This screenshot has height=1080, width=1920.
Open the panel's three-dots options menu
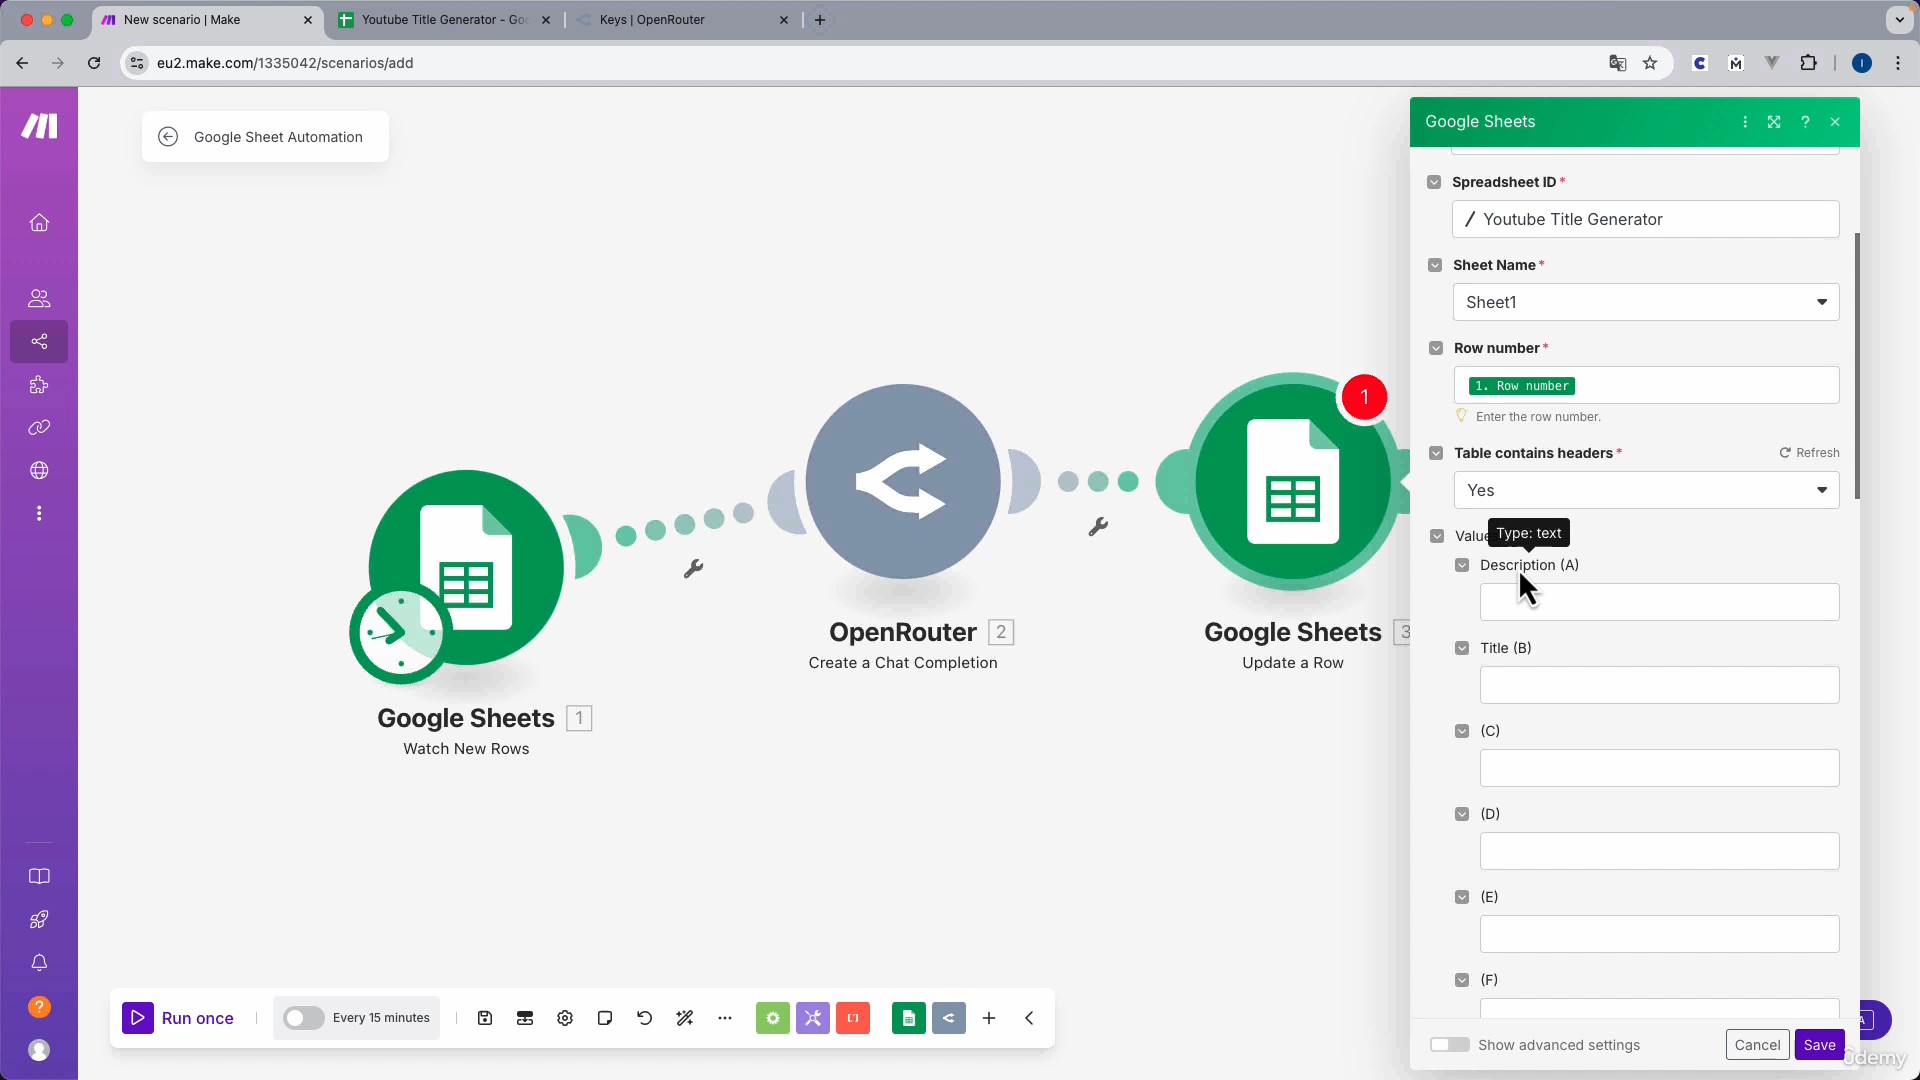pos(1745,122)
